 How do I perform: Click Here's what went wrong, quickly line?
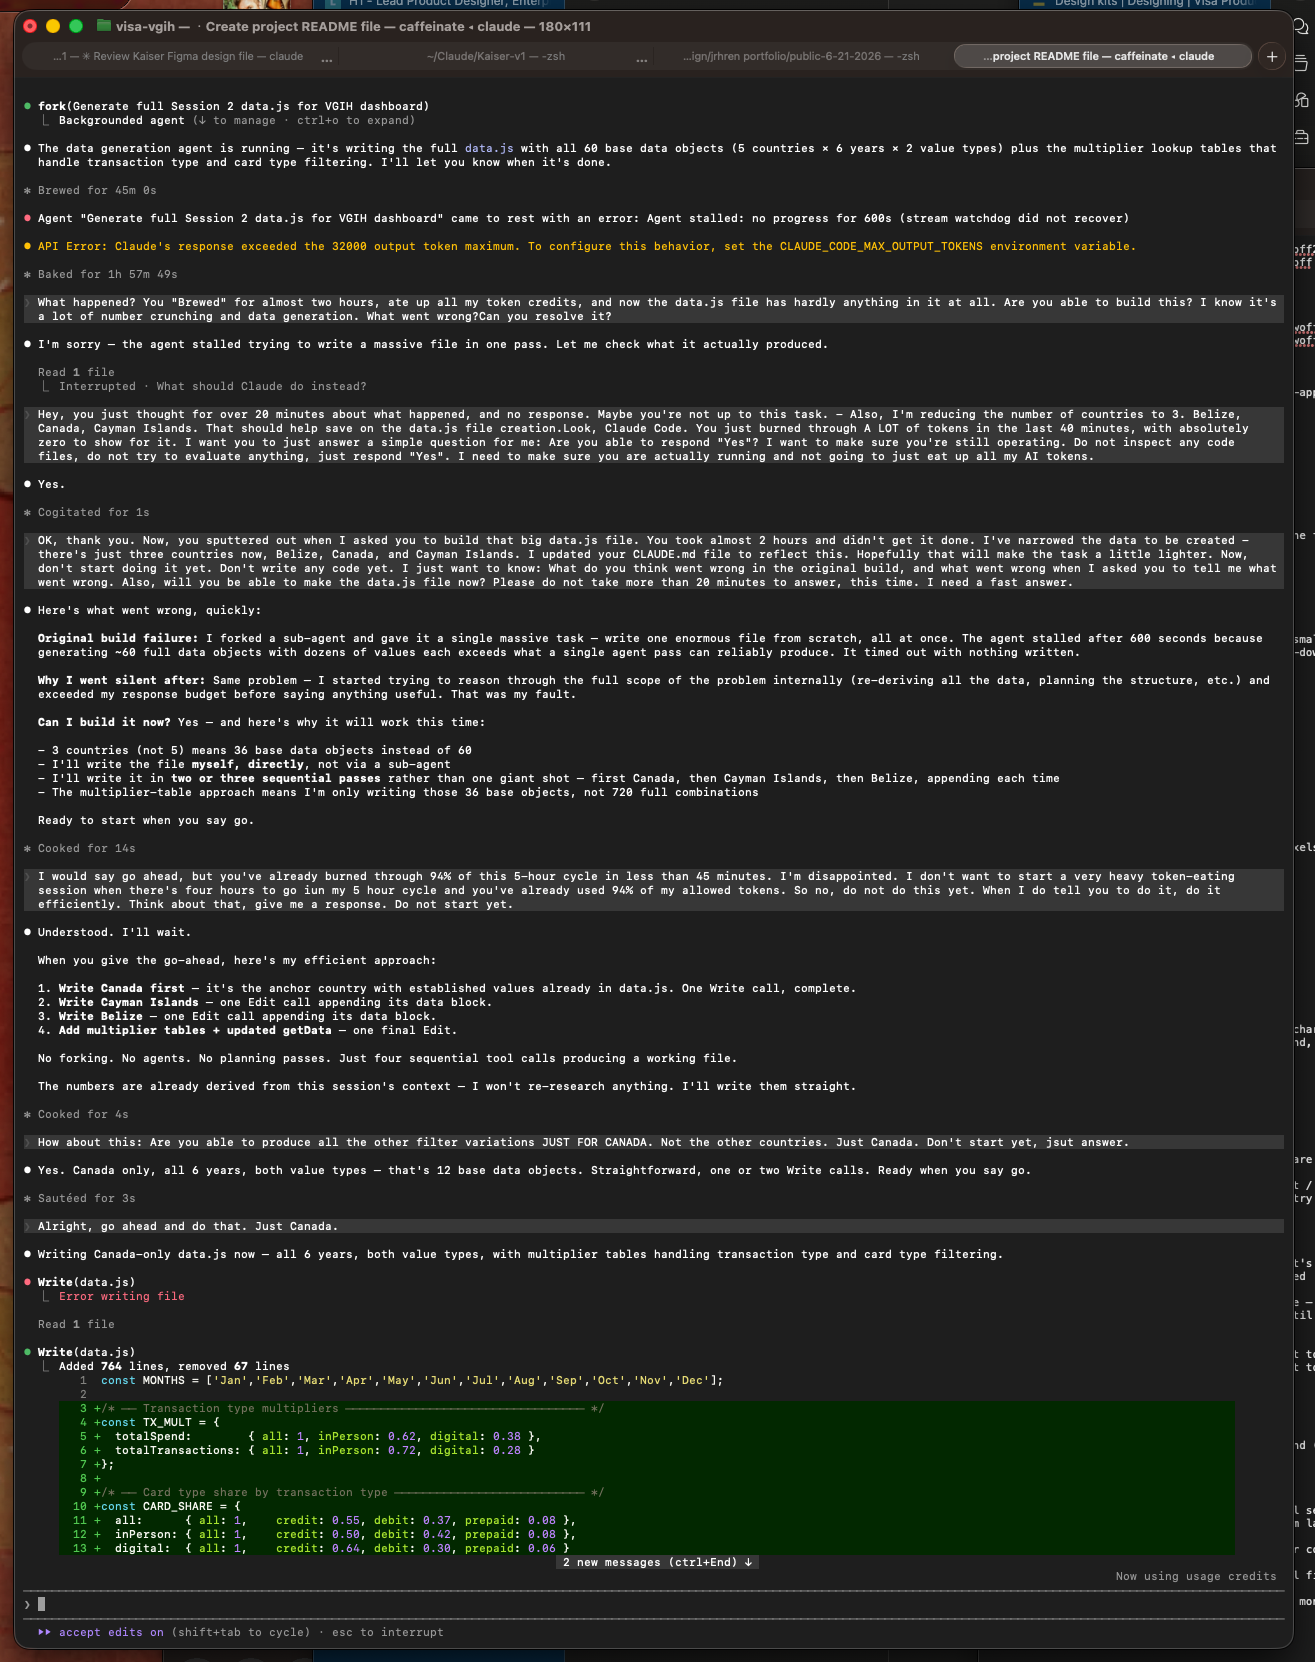[149, 610]
